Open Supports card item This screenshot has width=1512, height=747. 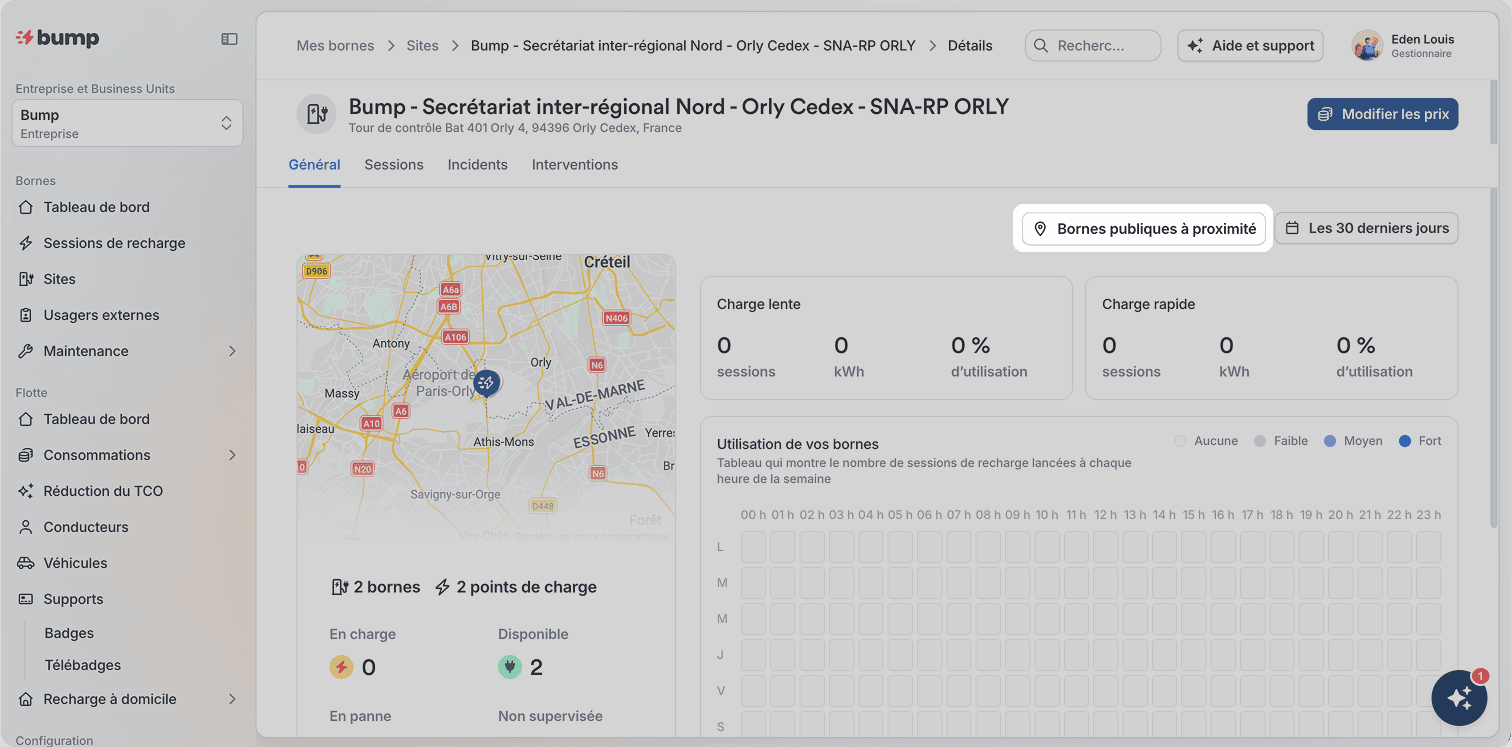pyautogui.click(x=128, y=599)
